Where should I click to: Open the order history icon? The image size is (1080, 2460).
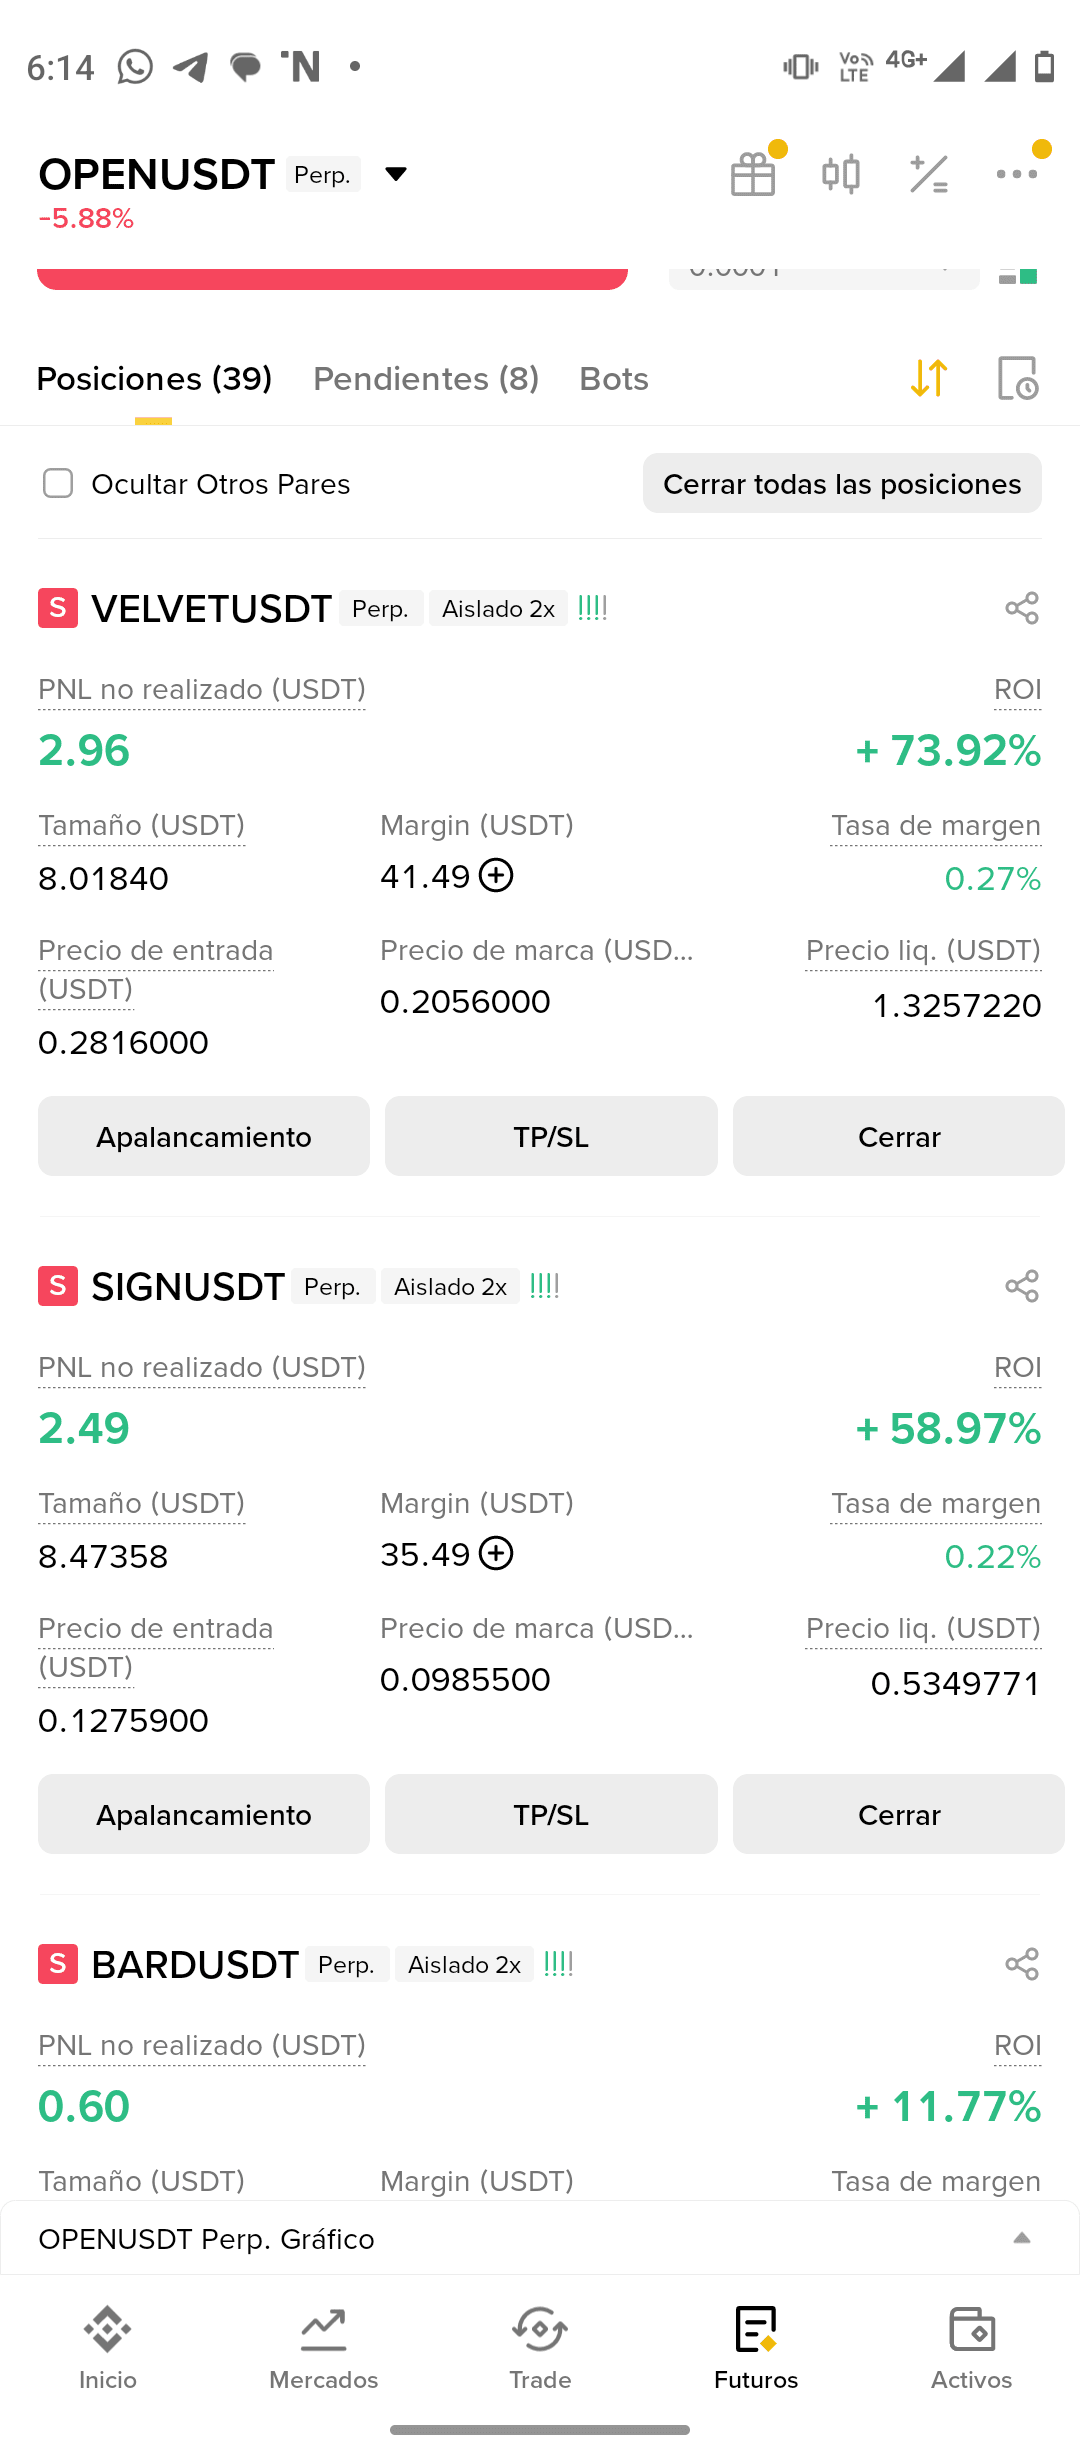[1018, 378]
